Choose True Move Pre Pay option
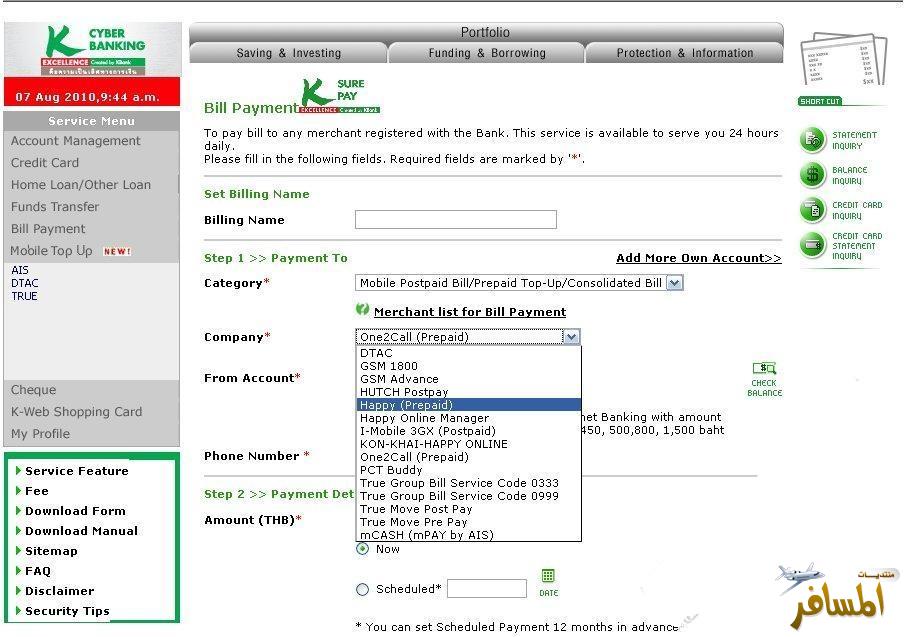 click(468, 522)
